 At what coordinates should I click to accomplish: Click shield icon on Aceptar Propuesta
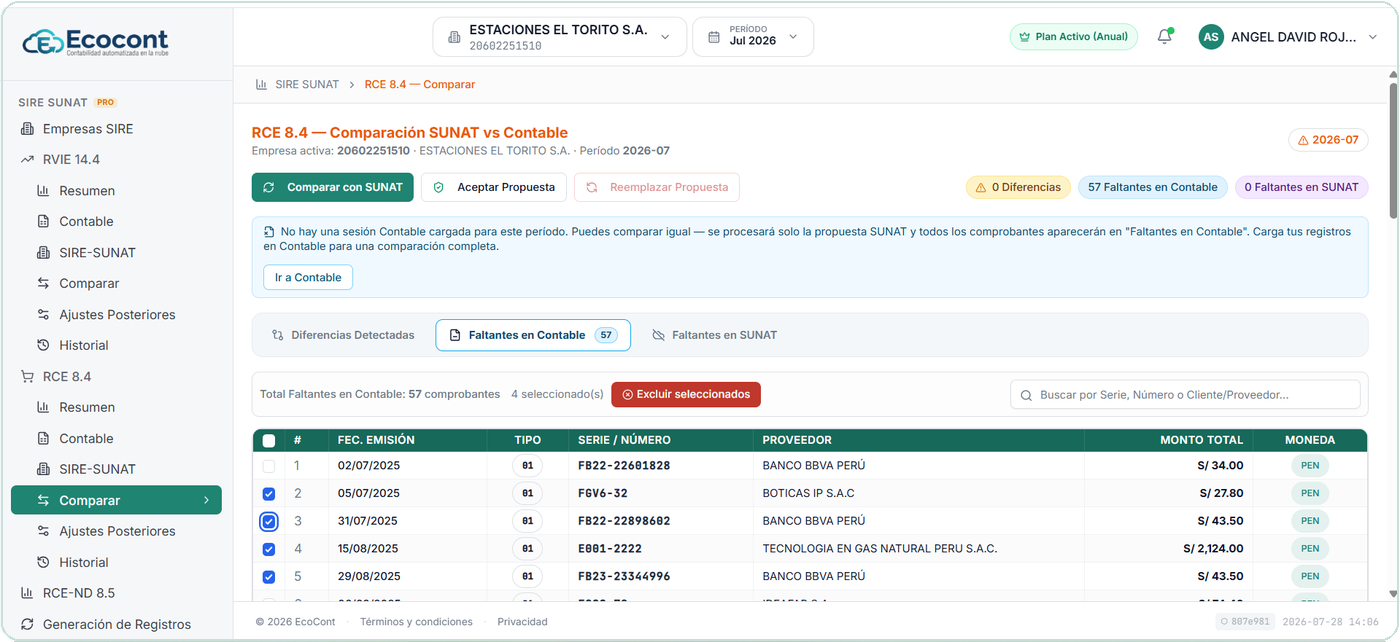click(x=438, y=187)
